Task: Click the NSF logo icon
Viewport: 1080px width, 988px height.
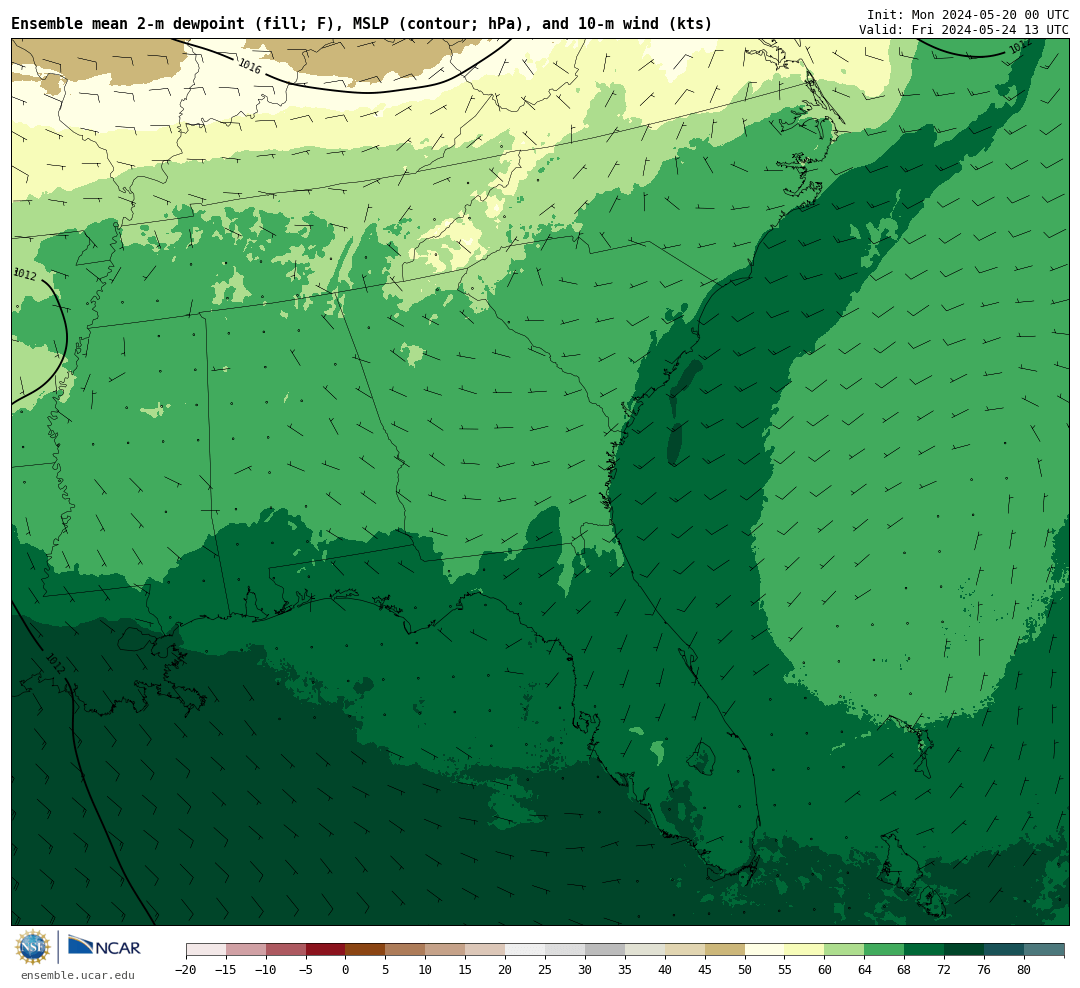Action: (x=32, y=947)
